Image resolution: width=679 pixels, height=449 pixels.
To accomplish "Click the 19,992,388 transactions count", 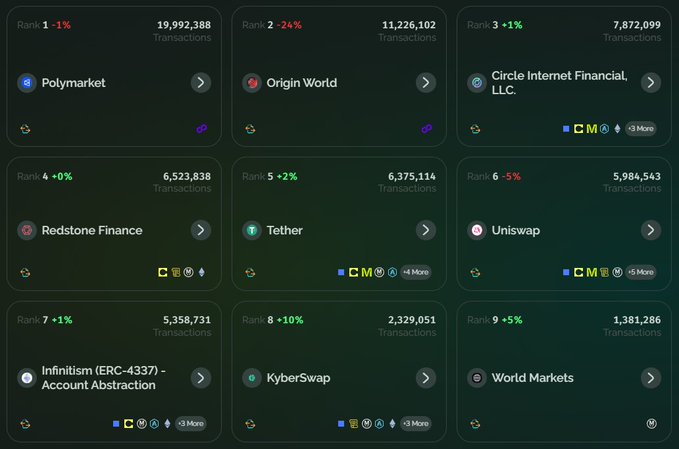I will click(184, 25).
